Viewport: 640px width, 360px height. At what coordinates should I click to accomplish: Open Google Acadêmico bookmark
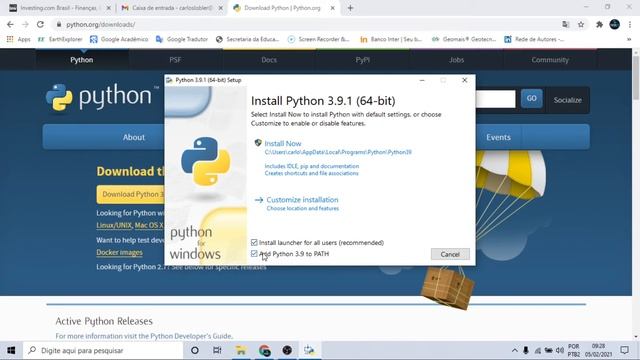(119, 39)
